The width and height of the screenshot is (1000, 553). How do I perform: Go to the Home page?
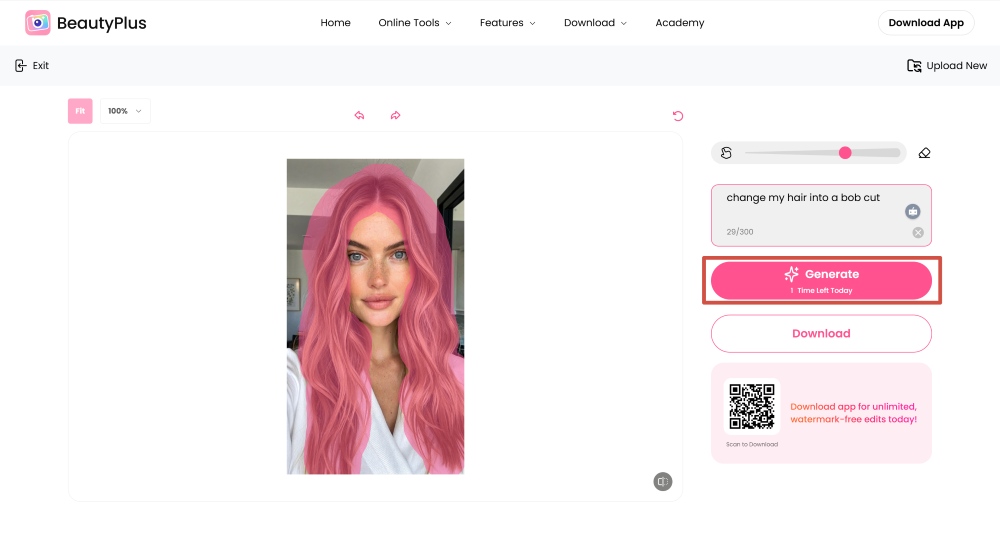coord(335,23)
